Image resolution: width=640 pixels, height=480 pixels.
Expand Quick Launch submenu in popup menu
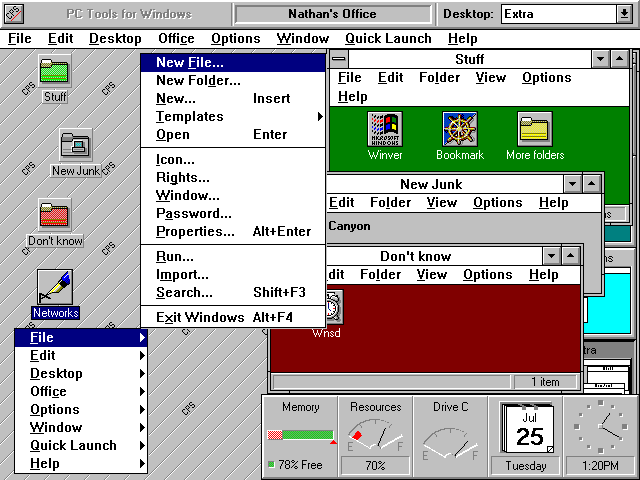(81, 445)
